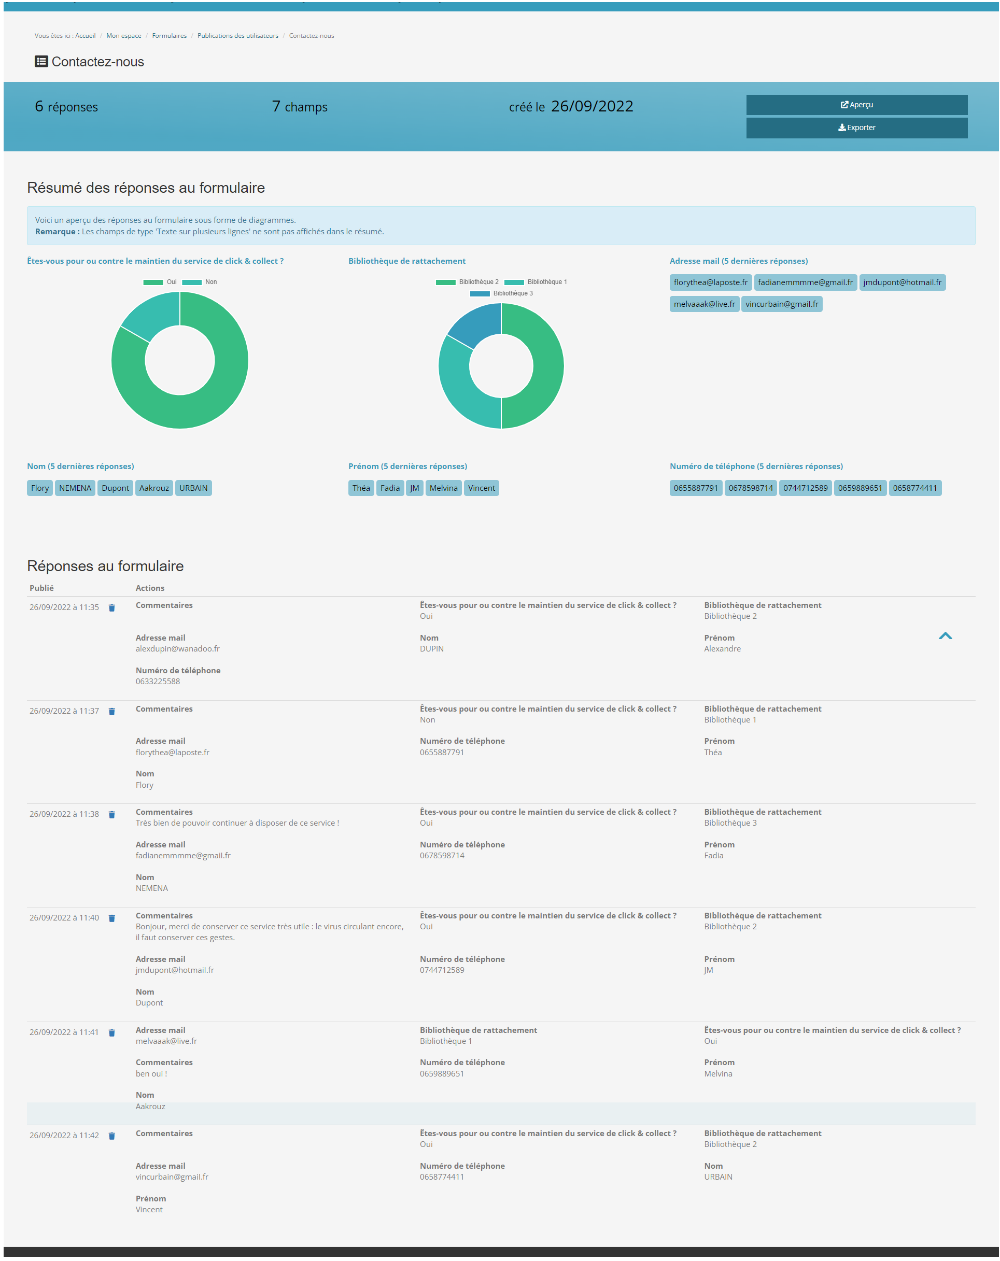
Task: Toggle 'Bibliothèque 3' legend entry
Action: click(x=502, y=294)
